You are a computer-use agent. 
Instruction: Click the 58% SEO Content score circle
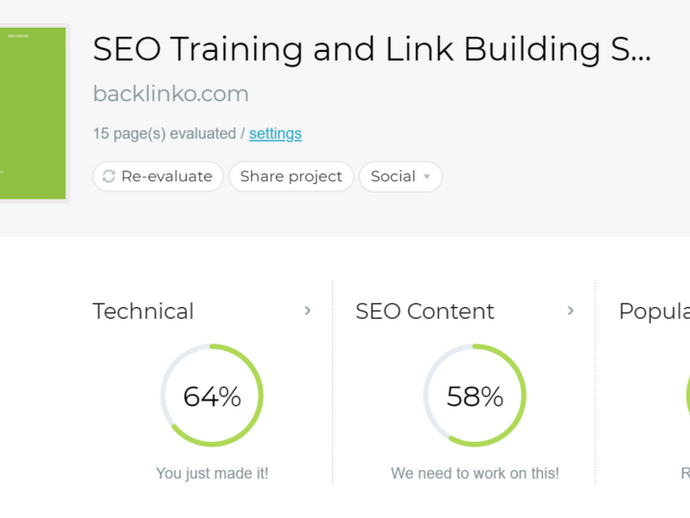475,396
